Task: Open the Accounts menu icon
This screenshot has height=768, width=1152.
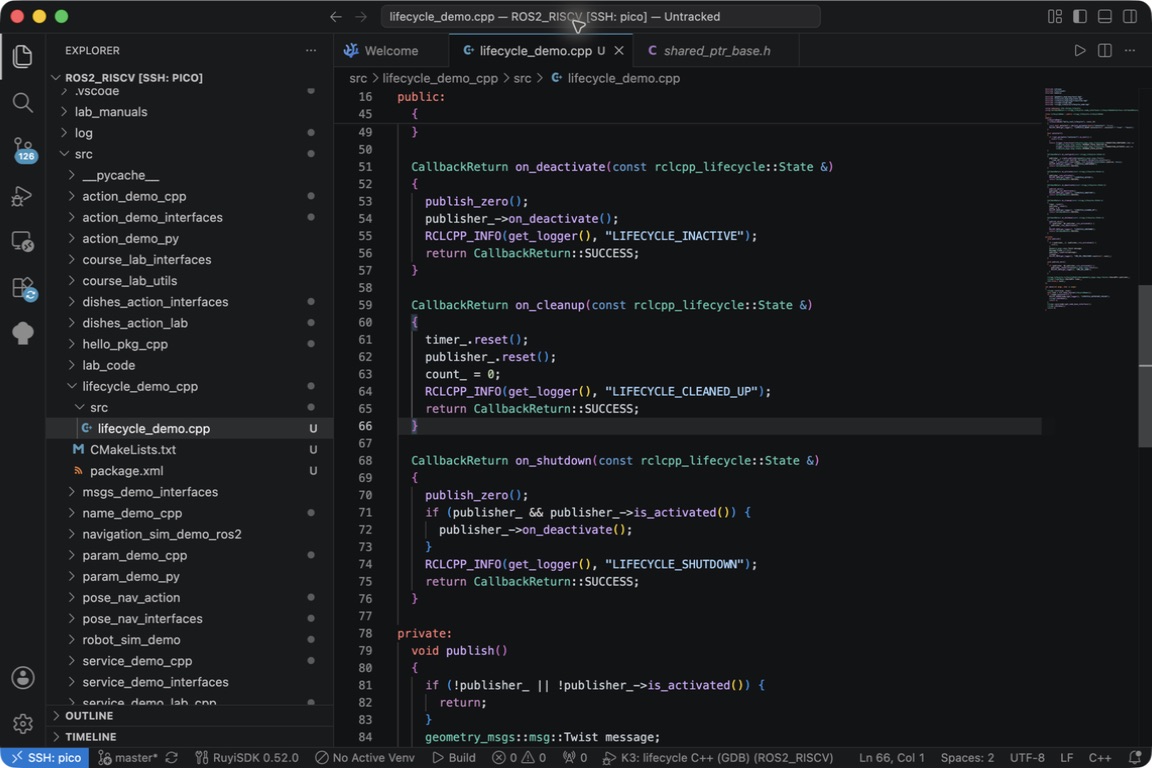Action: tap(23, 678)
